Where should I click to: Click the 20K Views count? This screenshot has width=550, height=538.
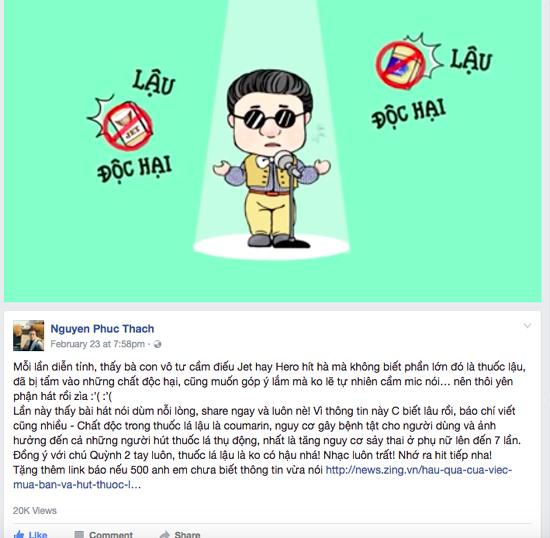click(35, 510)
